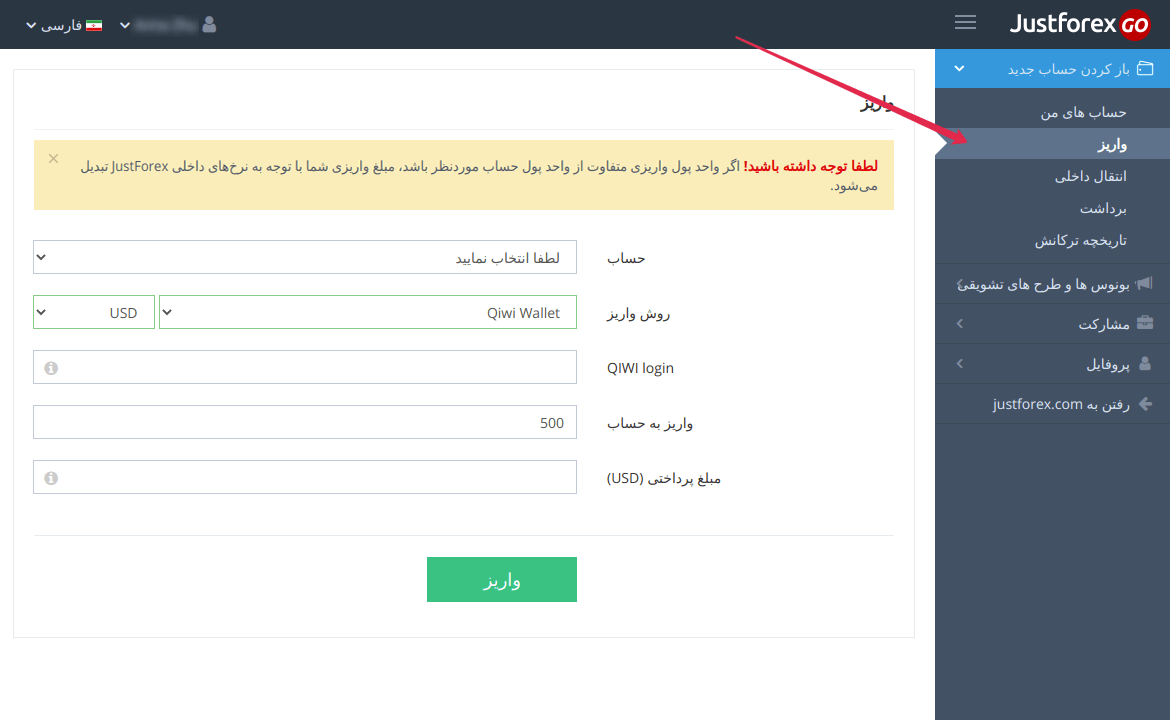
Task: Open the Qiwi Wallet method dropdown
Action: [x=368, y=313]
